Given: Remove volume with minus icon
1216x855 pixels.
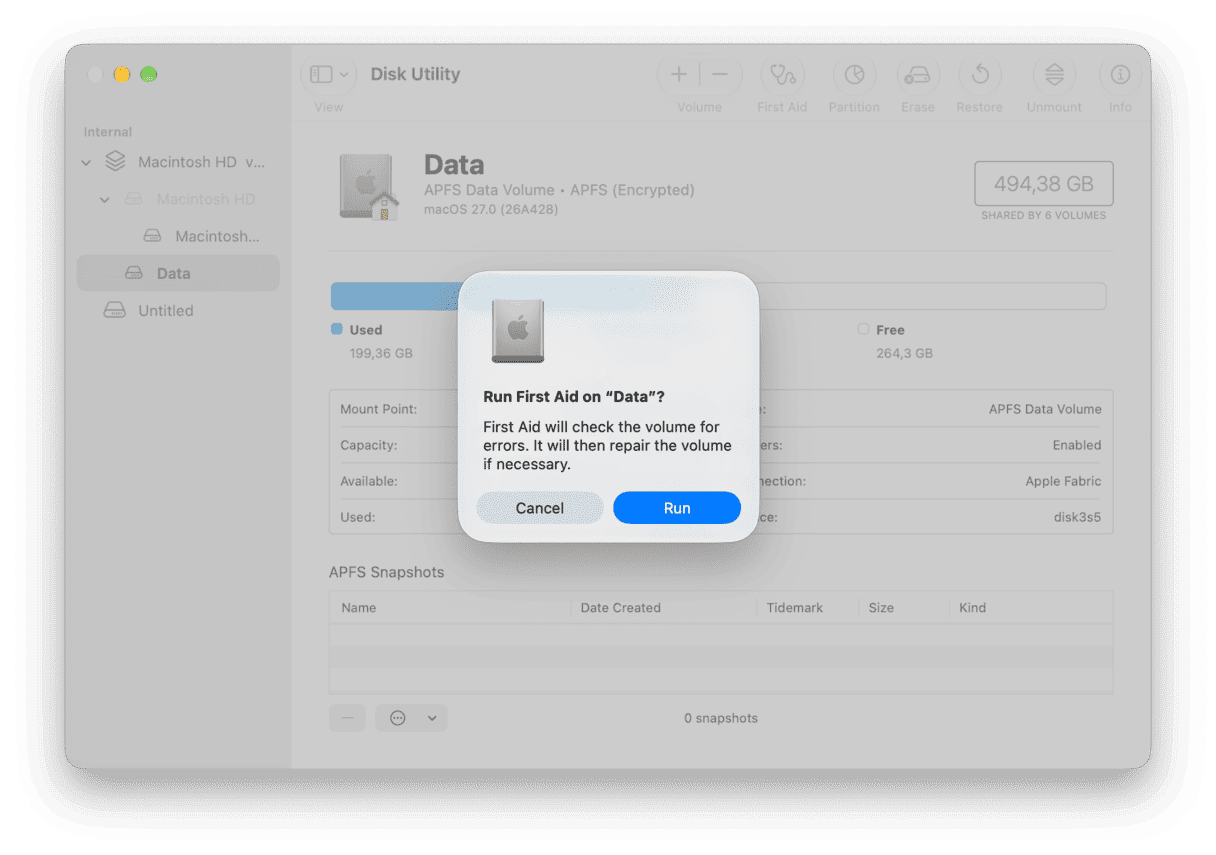Looking at the screenshot, I should [x=720, y=74].
